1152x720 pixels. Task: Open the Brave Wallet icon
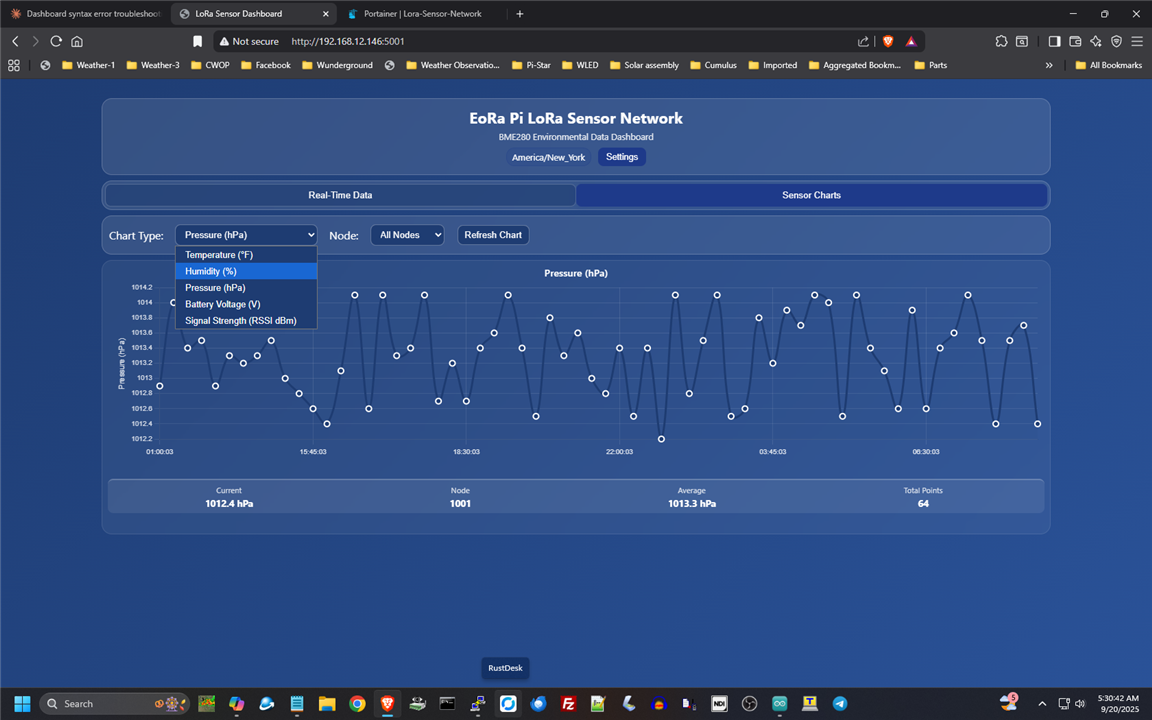pyautogui.click(x=1075, y=41)
